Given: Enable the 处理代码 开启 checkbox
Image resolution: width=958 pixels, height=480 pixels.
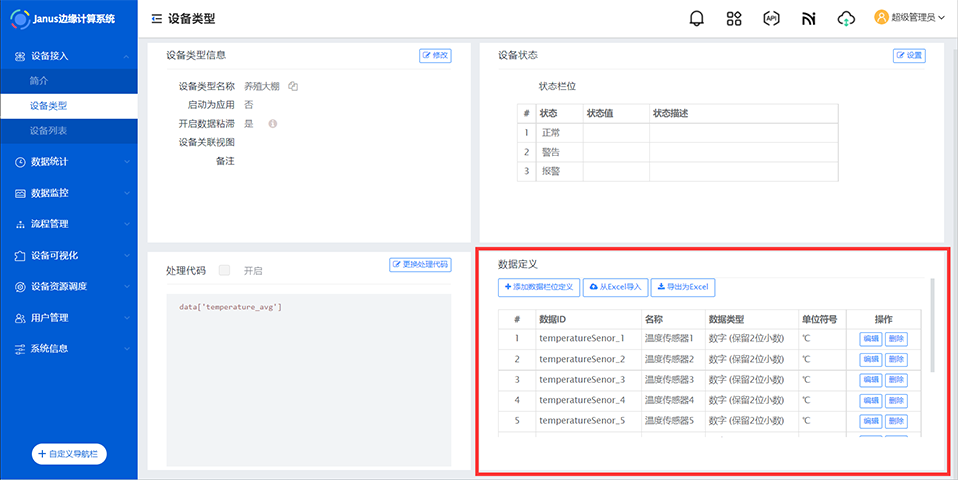Looking at the screenshot, I should [225, 270].
